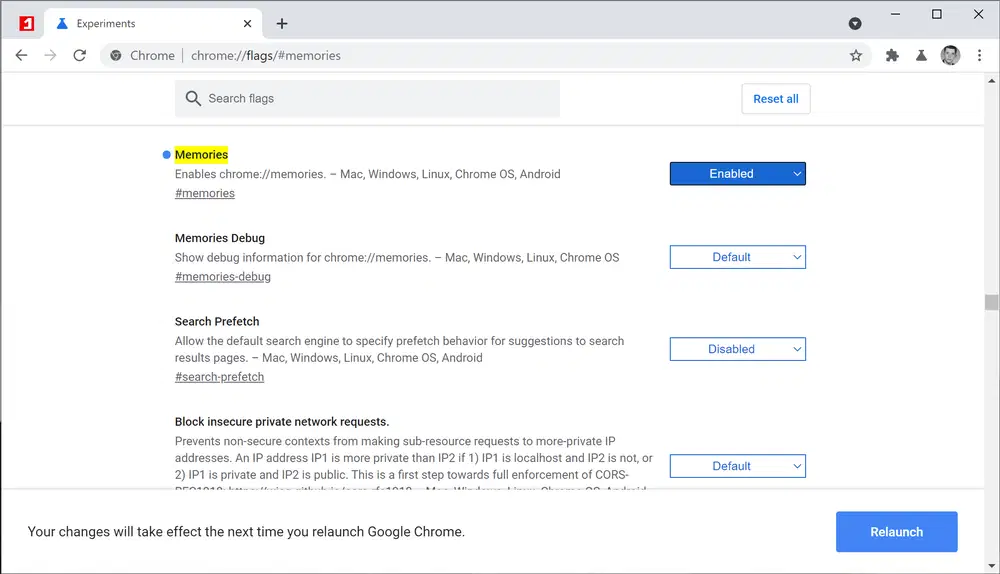Switch to the Experiments tab
1000x574 pixels.
pyautogui.click(x=140, y=23)
